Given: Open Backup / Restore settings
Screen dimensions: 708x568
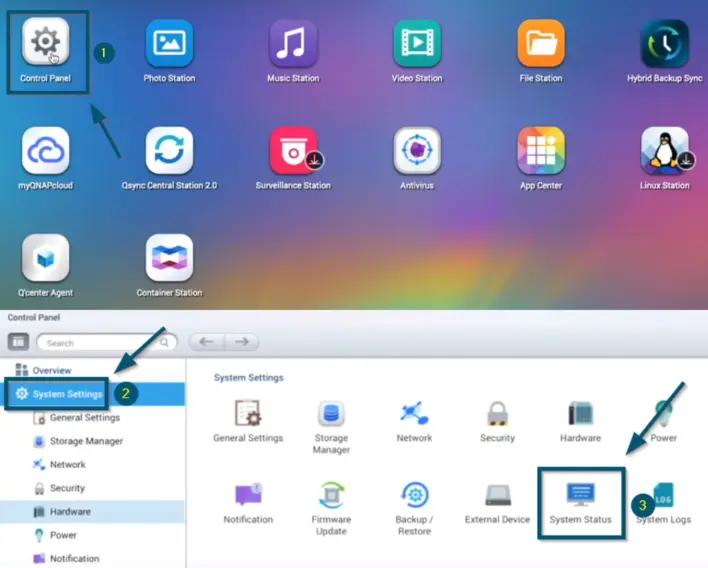Looking at the screenshot, I should tap(414, 508).
